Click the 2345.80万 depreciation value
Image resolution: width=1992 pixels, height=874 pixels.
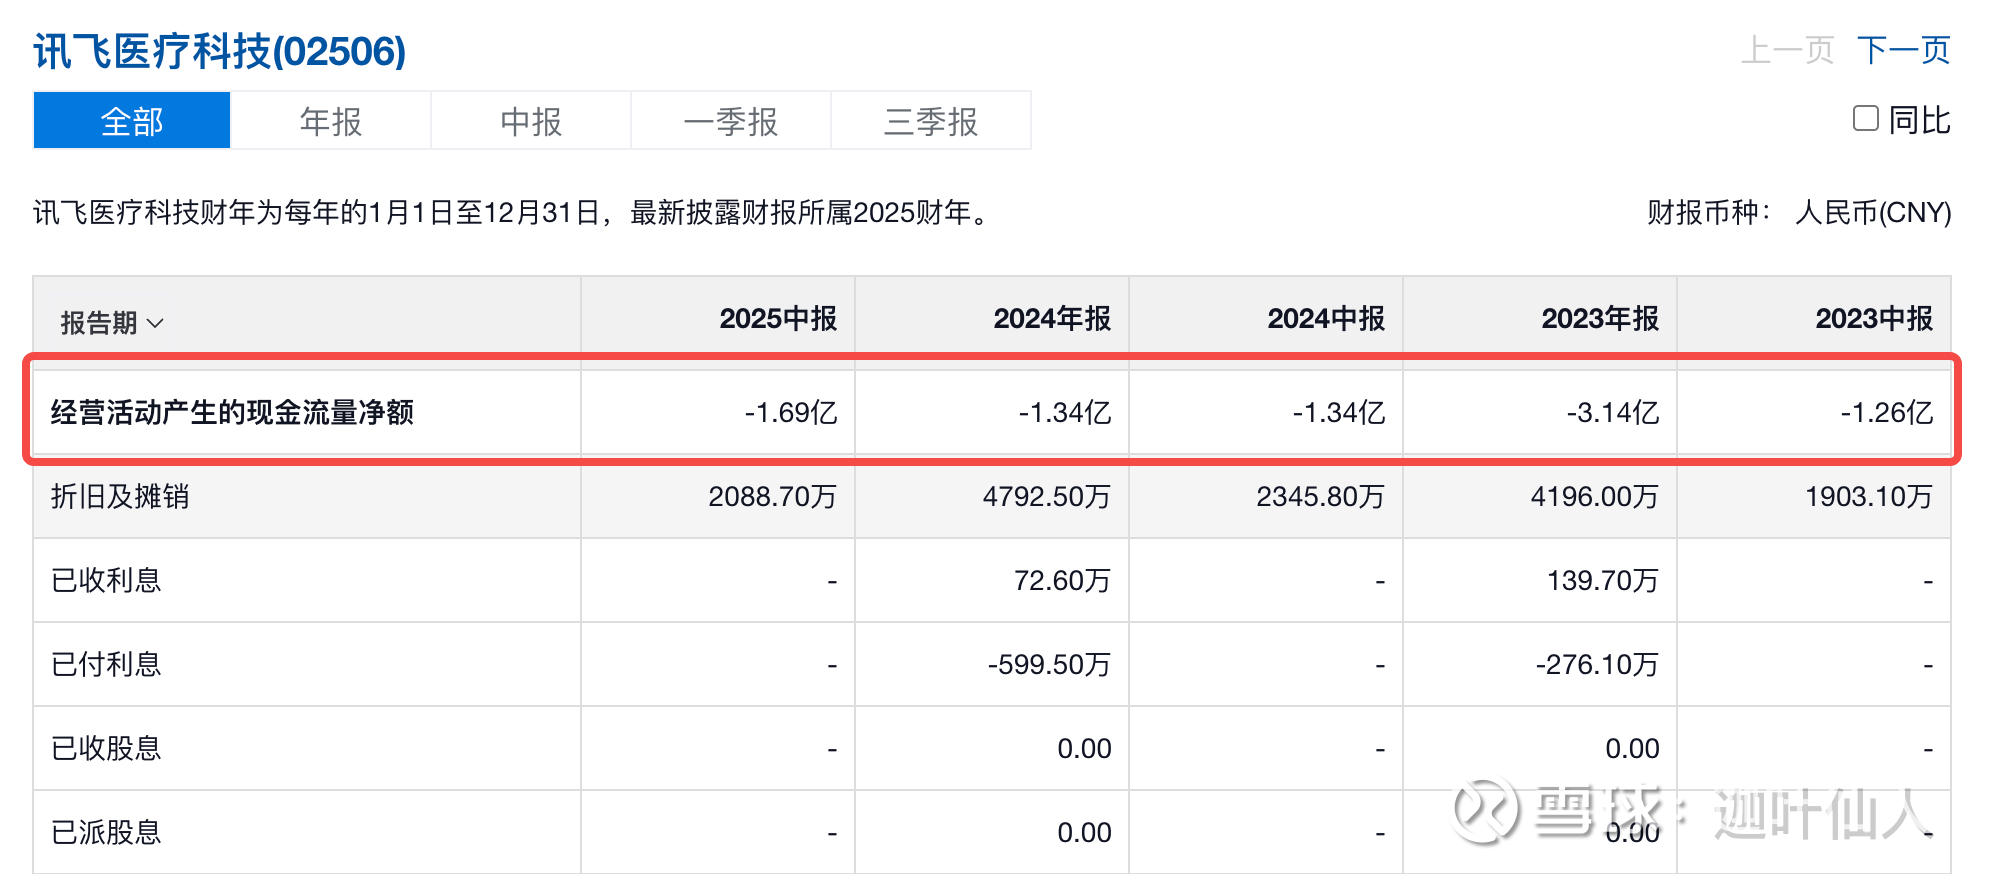point(1321,496)
